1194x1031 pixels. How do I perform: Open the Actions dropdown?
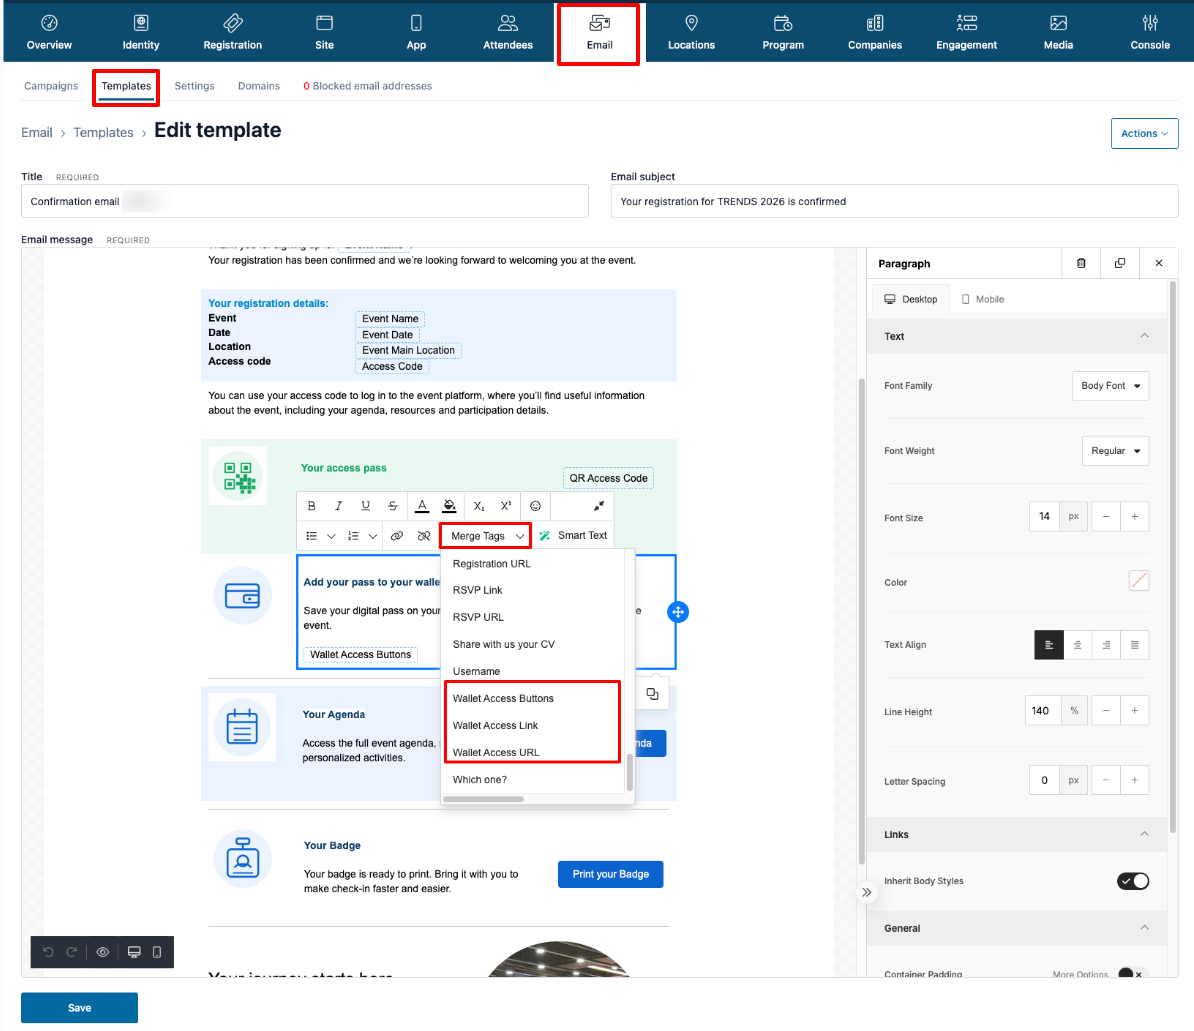tap(1145, 133)
